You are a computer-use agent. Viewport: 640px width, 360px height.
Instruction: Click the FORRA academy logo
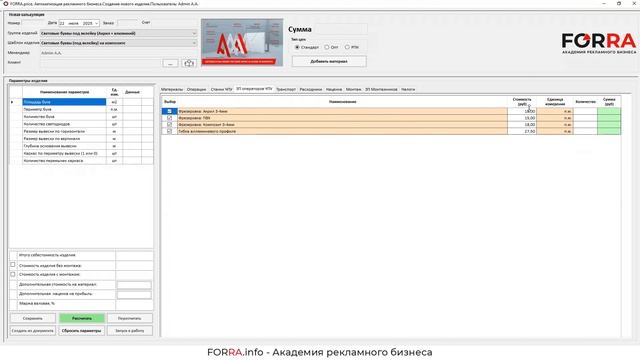(x=599, y=43)
